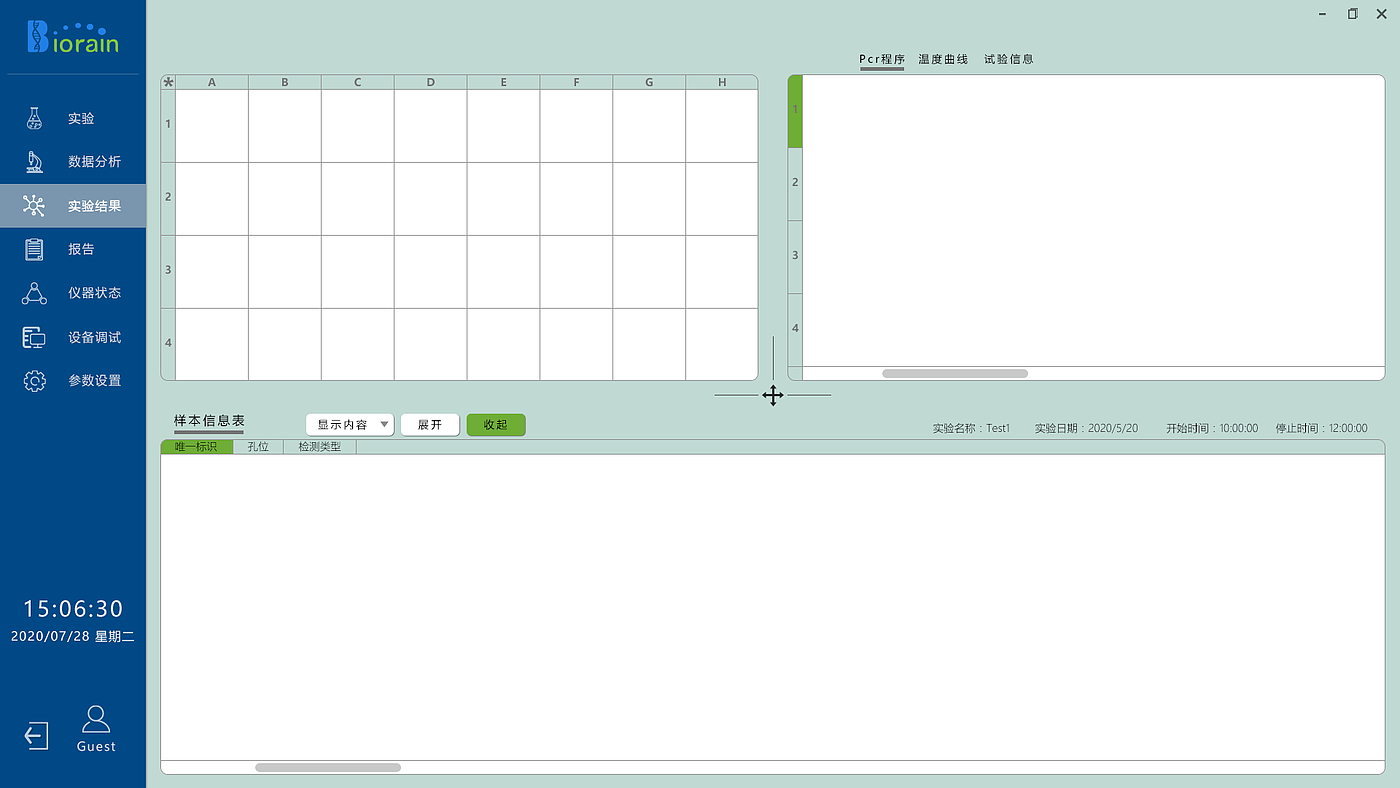Click horizontal scrollbar of sample info table

[328, 767]
